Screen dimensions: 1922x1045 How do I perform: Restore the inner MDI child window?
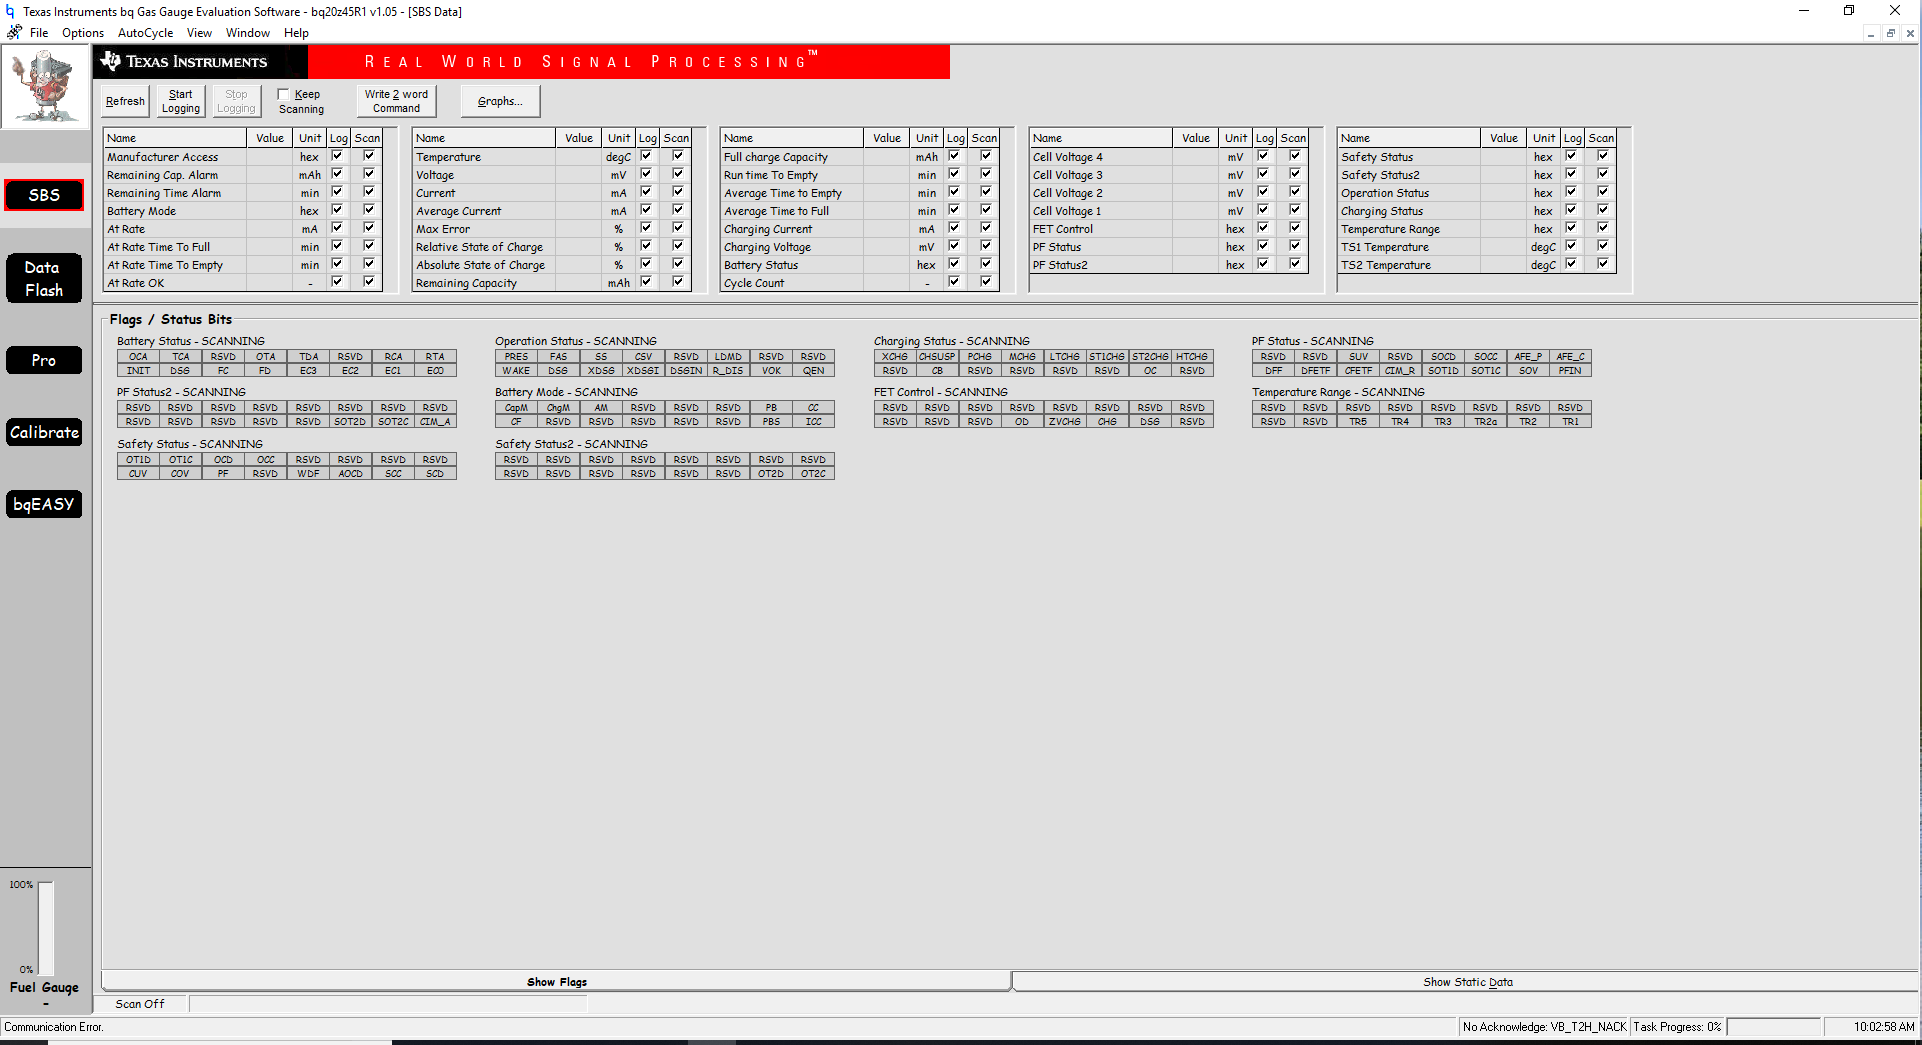pyautogui.click(x=1890, y=33)
